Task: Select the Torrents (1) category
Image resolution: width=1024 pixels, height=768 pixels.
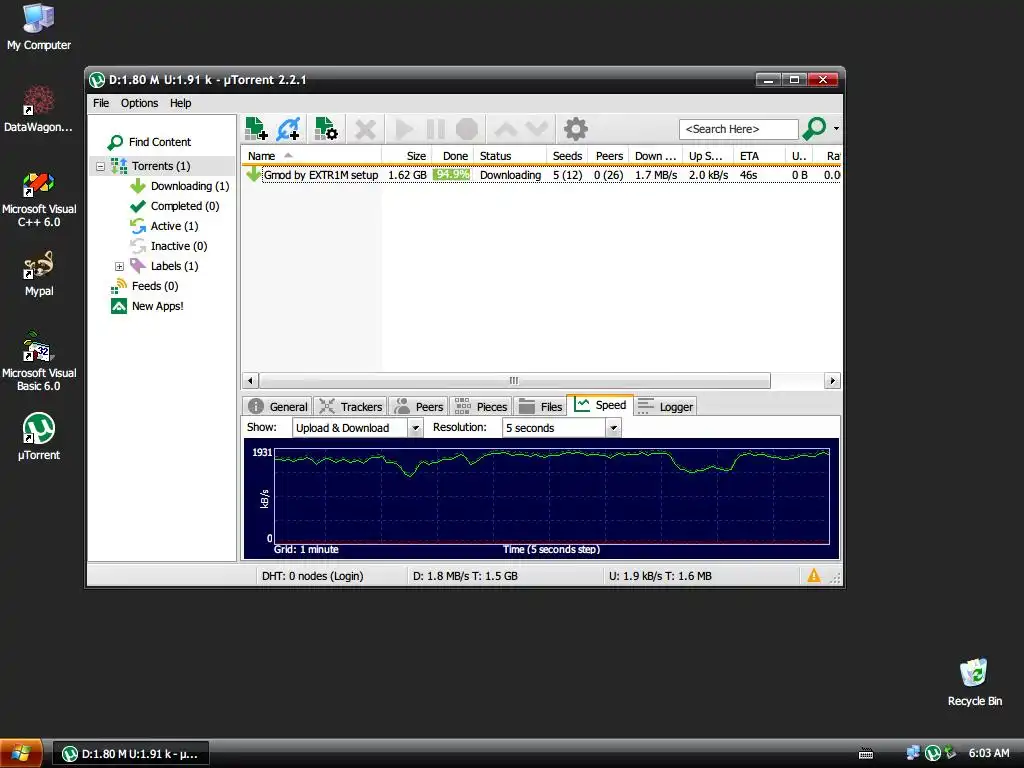Action: [161, 166]
